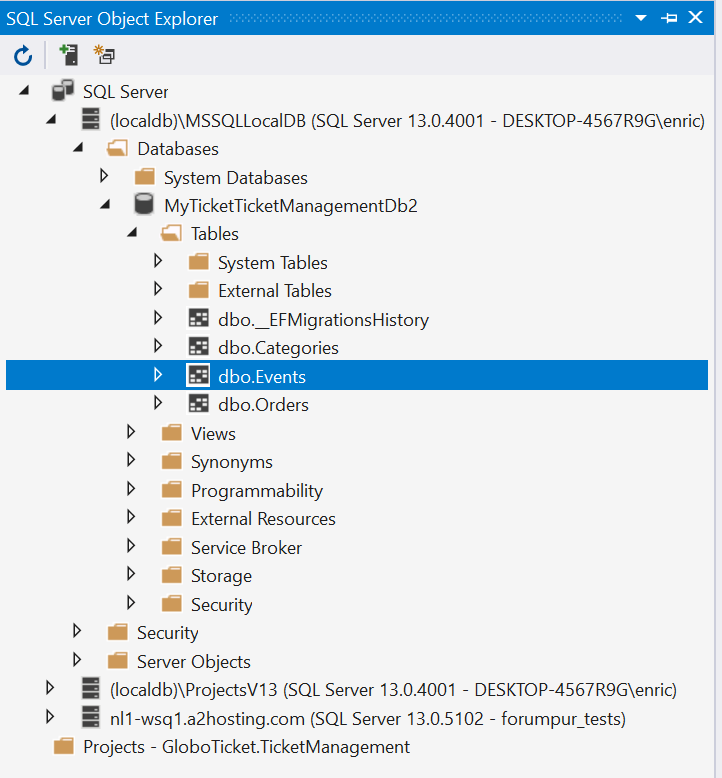Close the SQL Server Object Explorer panel
The width and height of the screenshot is (722, 778).
point(695,17)
